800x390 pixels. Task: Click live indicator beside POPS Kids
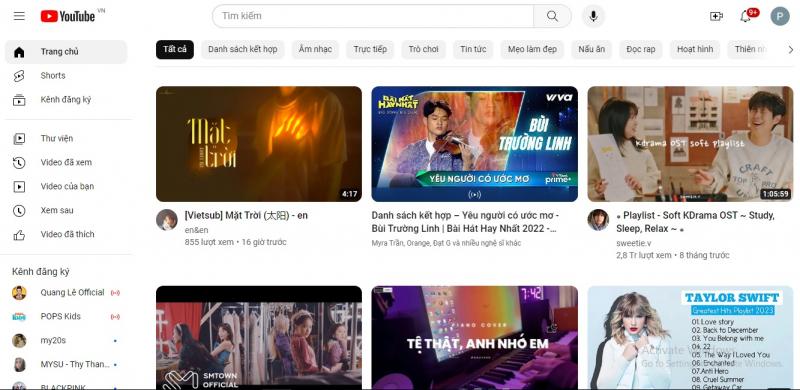pos(115,317)
